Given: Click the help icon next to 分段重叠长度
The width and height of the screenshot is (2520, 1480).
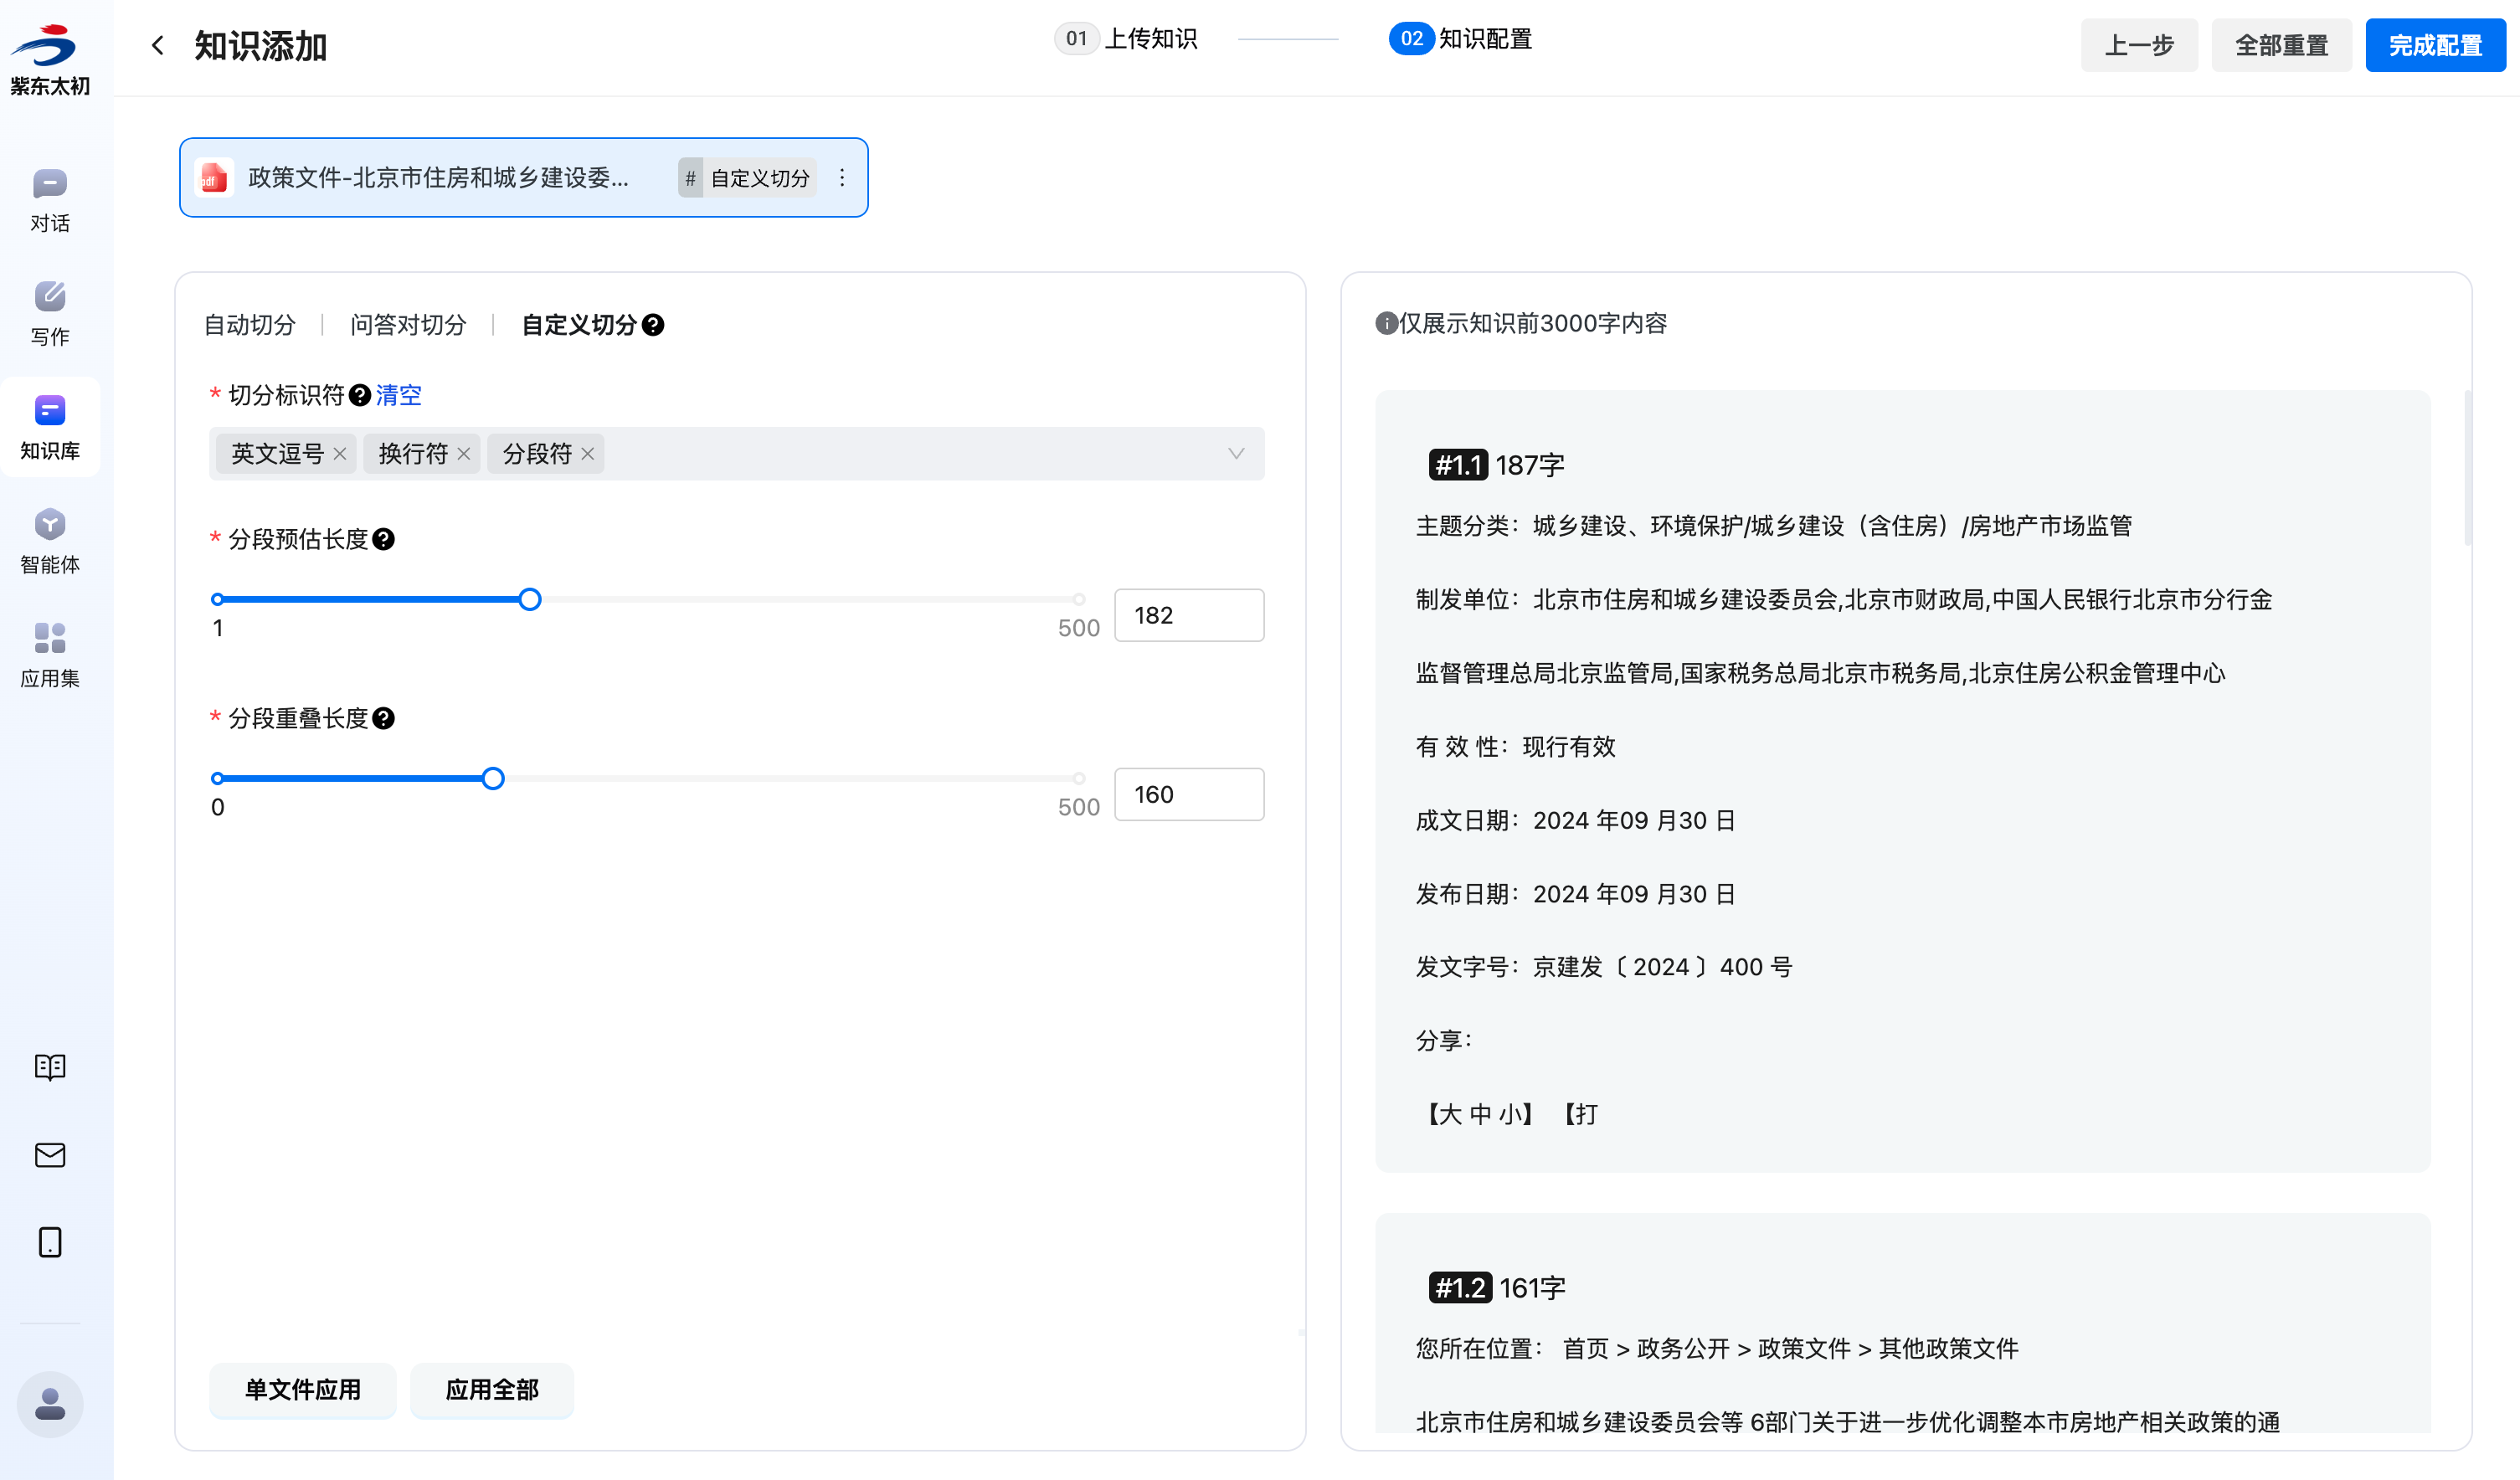Looking at the screenshot, I should (383, 719).
